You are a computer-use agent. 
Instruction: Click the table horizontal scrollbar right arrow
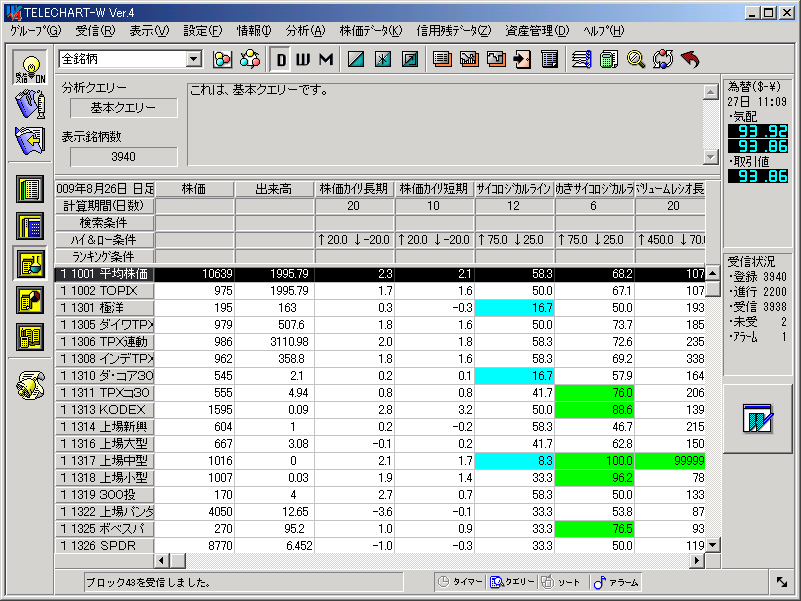[697, 561]
